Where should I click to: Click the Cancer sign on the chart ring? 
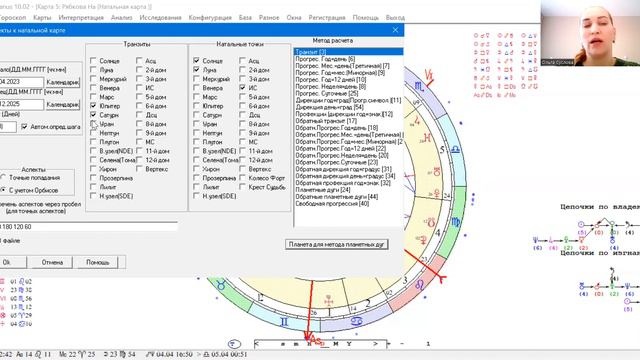356,321
